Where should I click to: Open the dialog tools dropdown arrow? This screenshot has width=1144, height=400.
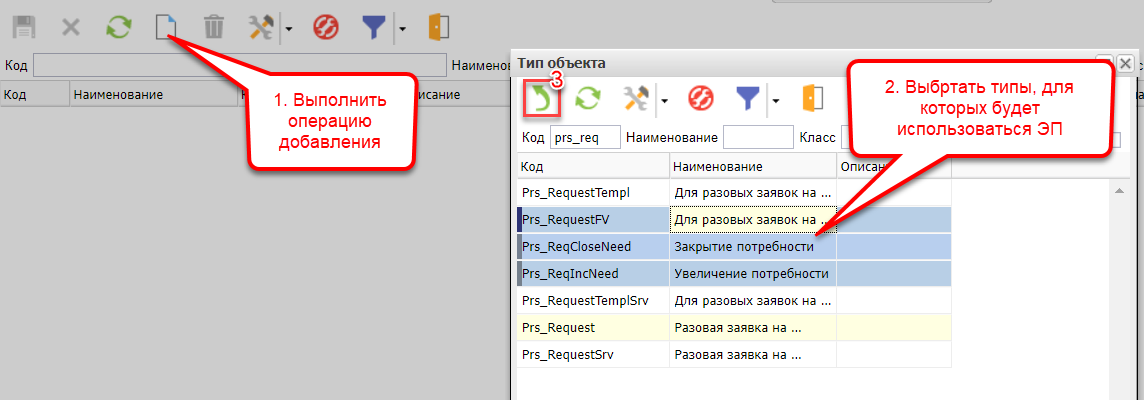point(663,99)
